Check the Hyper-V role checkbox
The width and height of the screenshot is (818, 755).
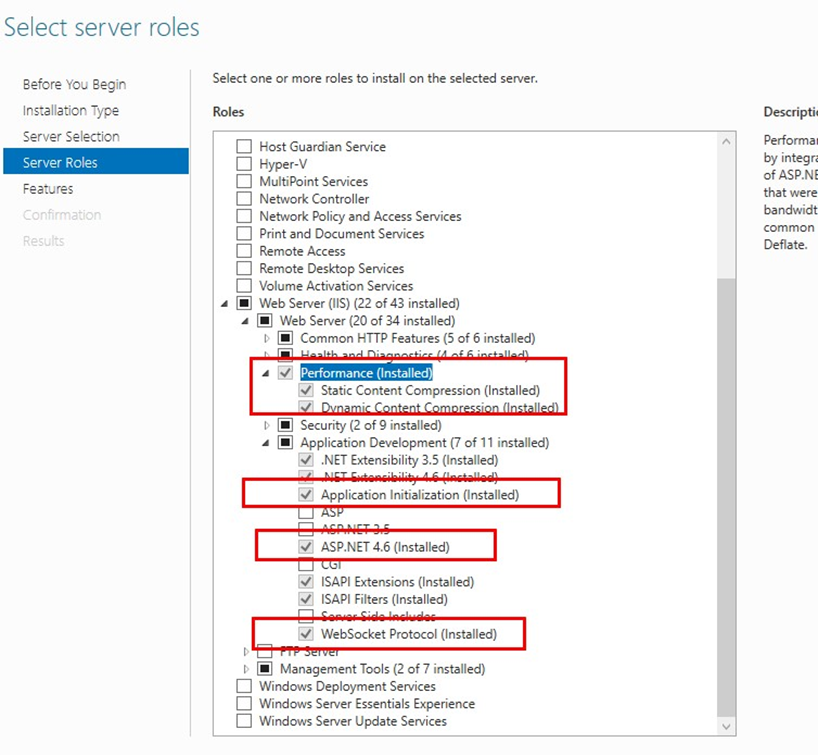click(x=244, y=164)
